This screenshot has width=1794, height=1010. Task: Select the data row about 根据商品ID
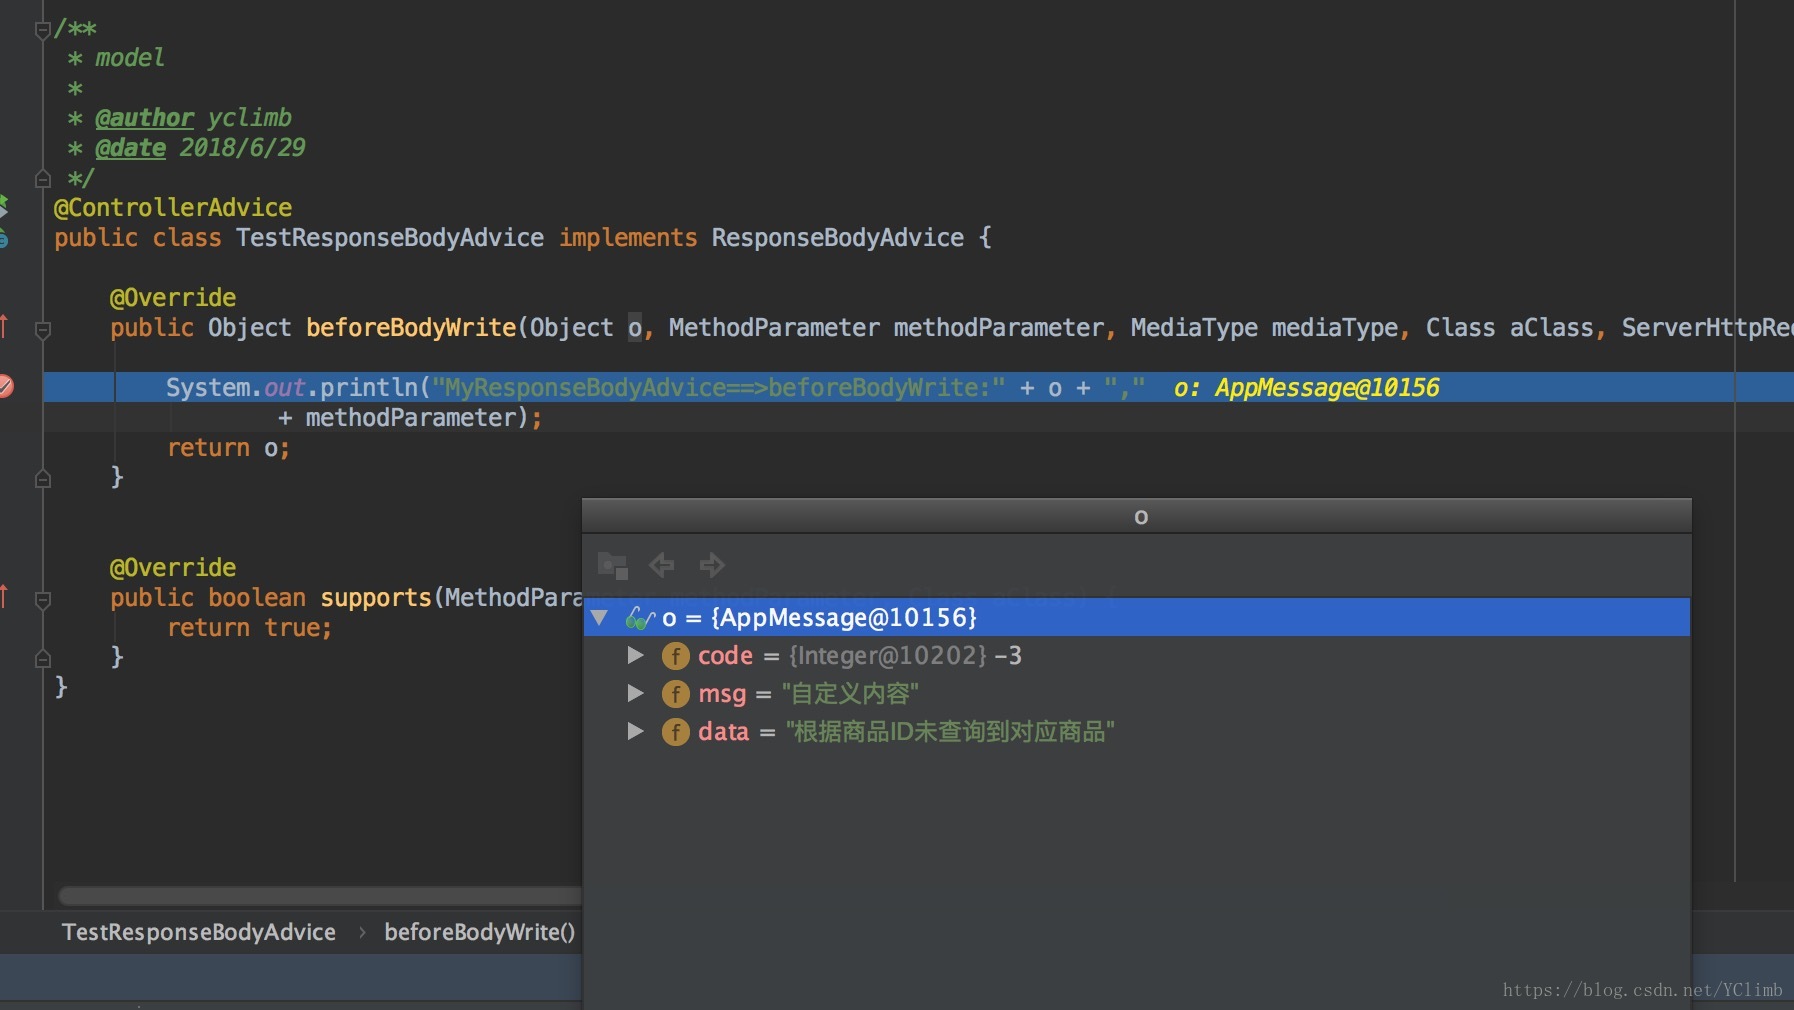pos(1137,732)
